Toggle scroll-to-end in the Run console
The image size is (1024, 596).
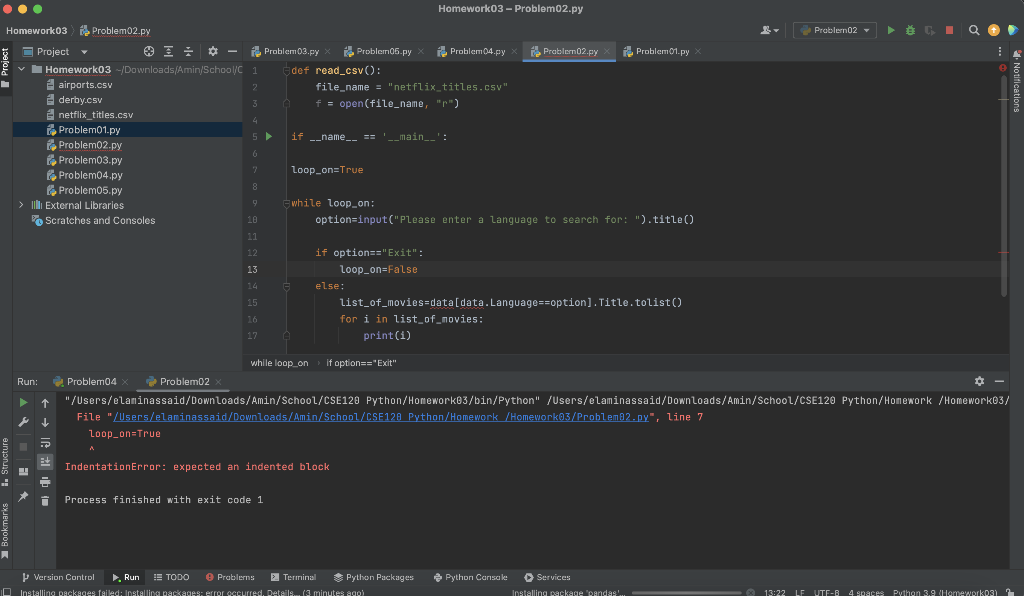tap(45, 461)
